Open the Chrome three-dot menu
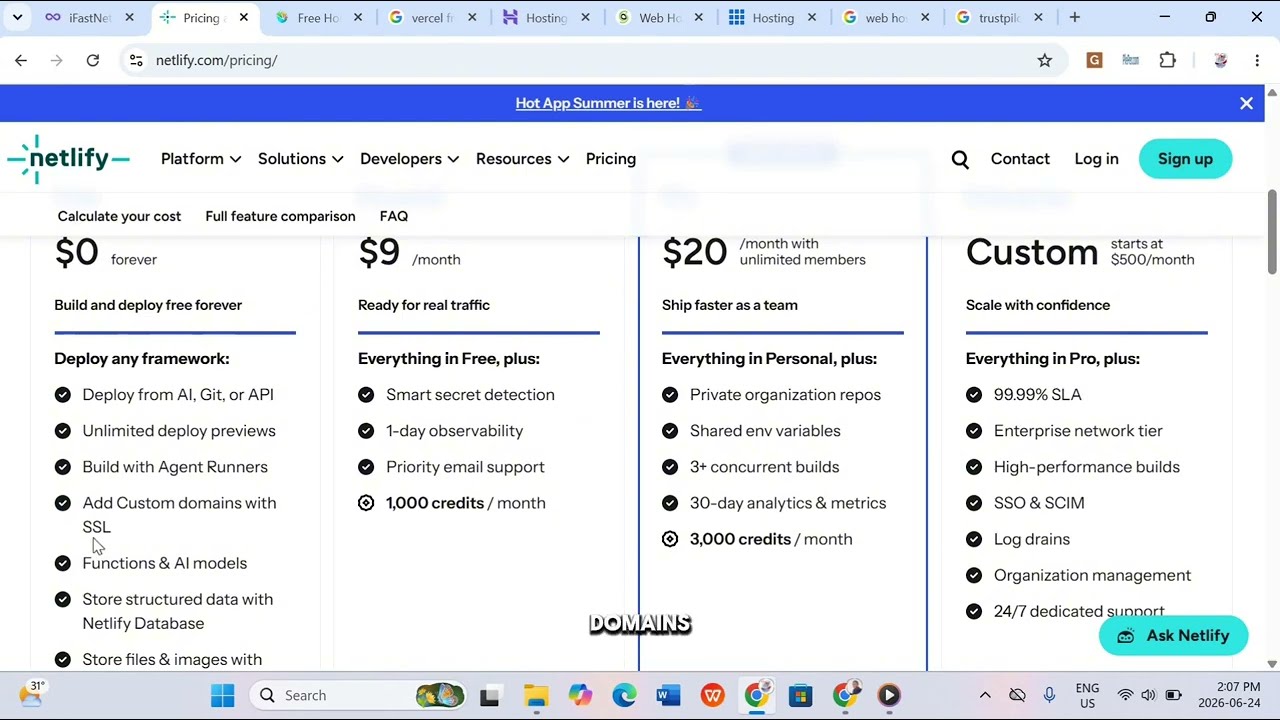Viewport: 1280px width, 720px height. [1256, 60]
